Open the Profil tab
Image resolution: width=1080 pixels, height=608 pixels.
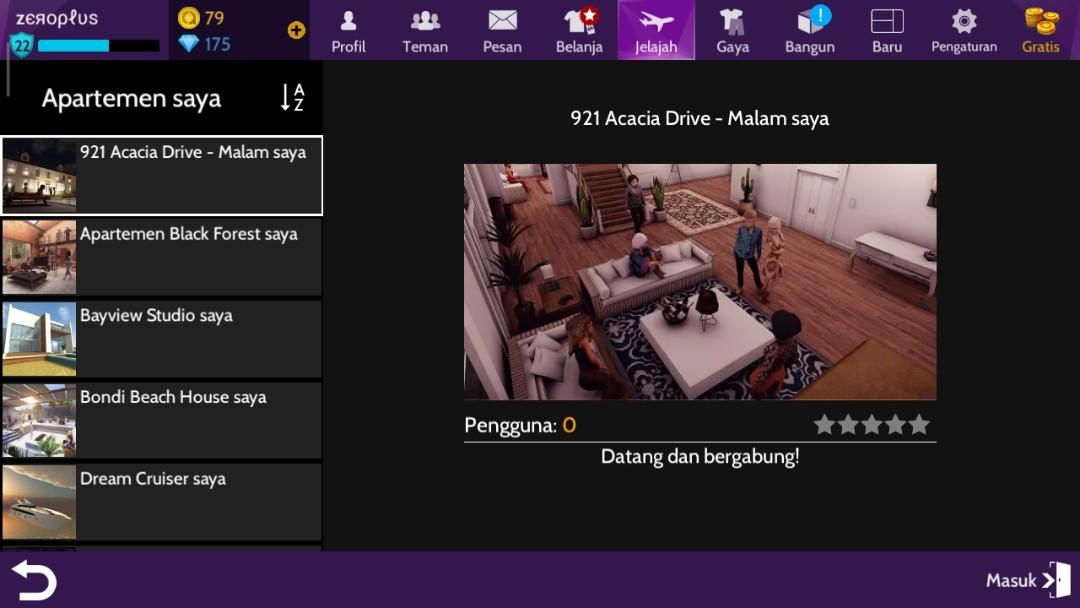pyautogui.click(x=349, y=30)
